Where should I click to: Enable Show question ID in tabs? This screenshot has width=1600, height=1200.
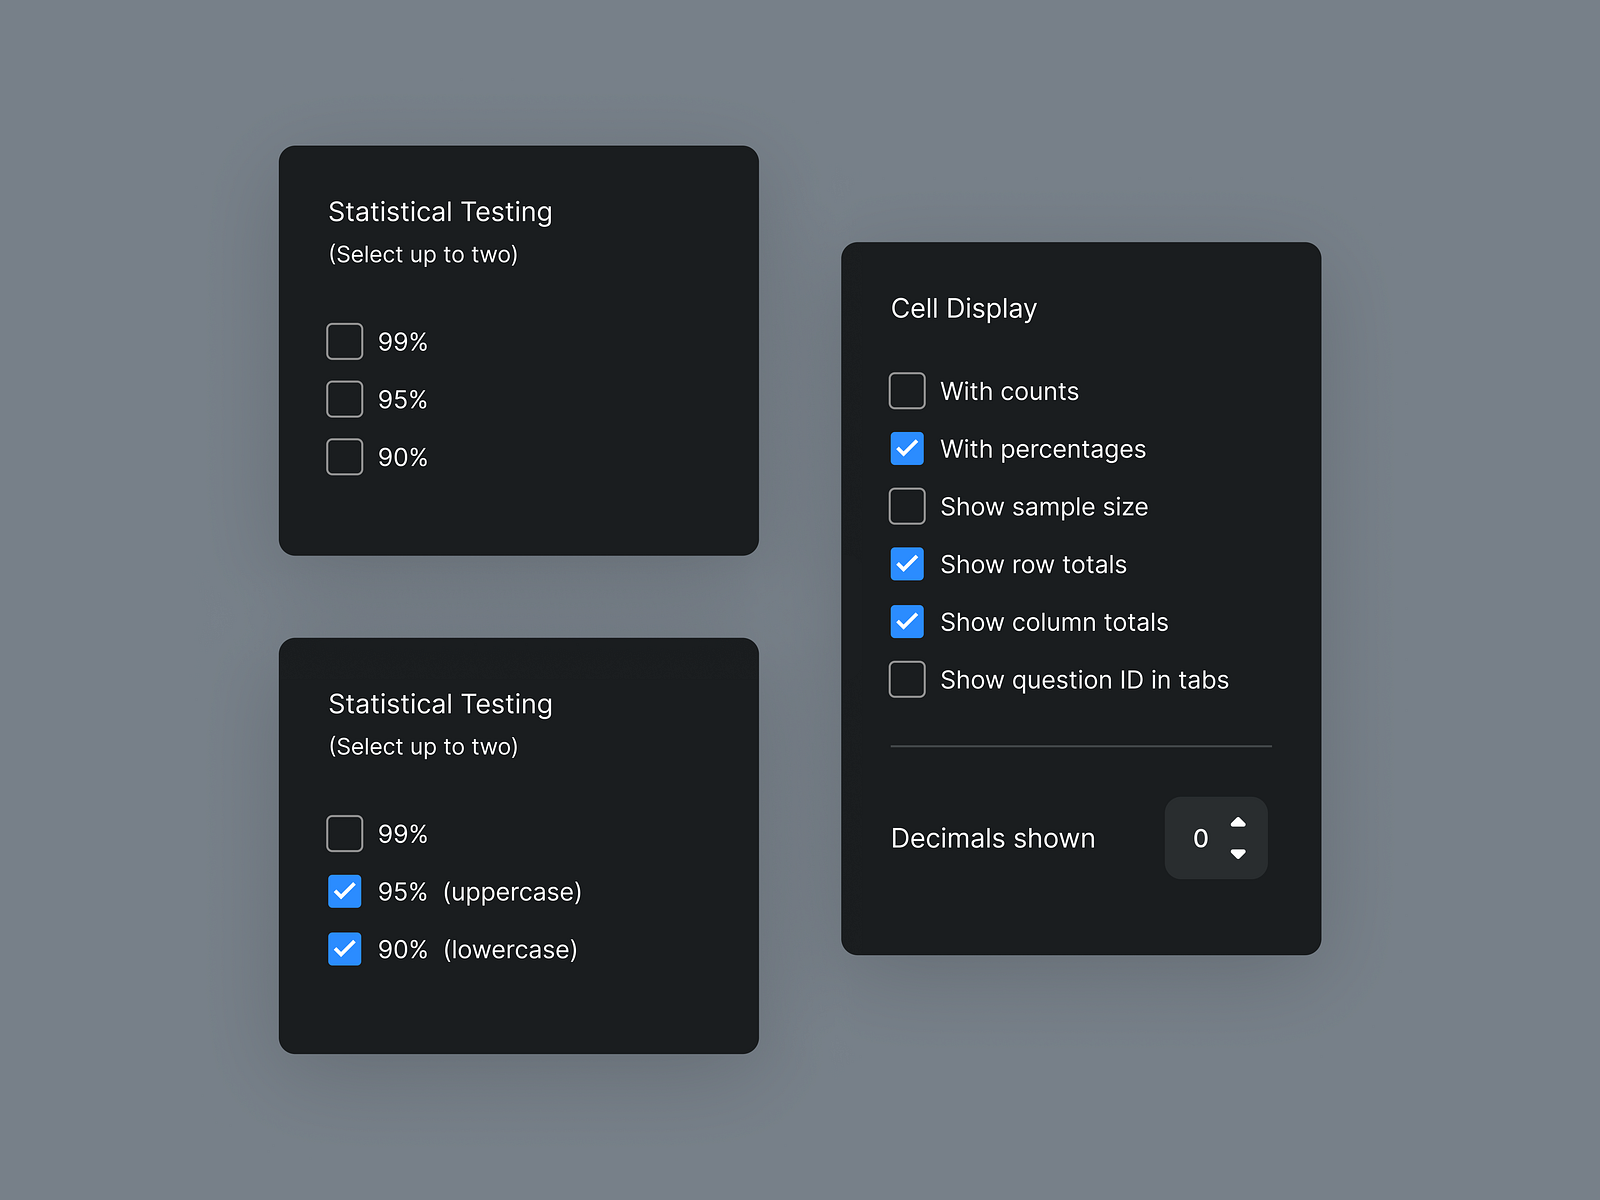click(907, 679)
